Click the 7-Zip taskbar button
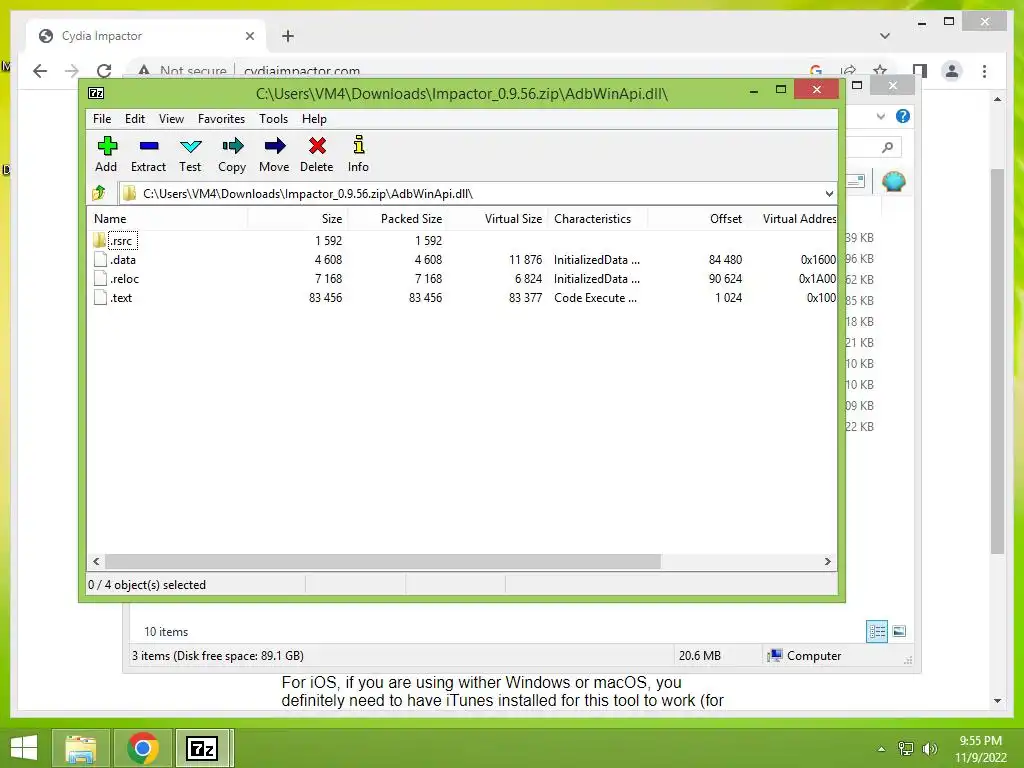 (x=203, y=748)
